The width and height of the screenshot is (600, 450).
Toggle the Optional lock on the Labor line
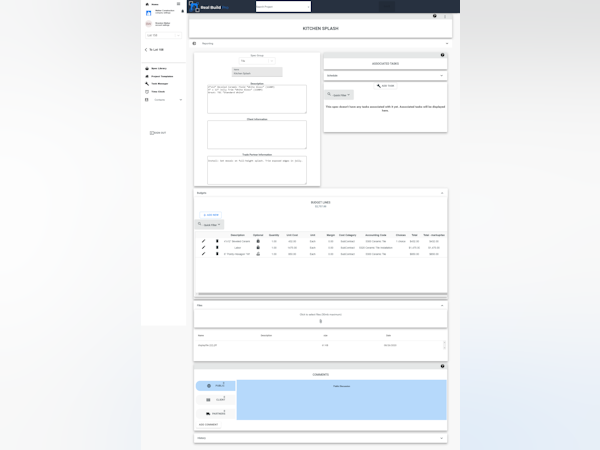click(258, 248)
